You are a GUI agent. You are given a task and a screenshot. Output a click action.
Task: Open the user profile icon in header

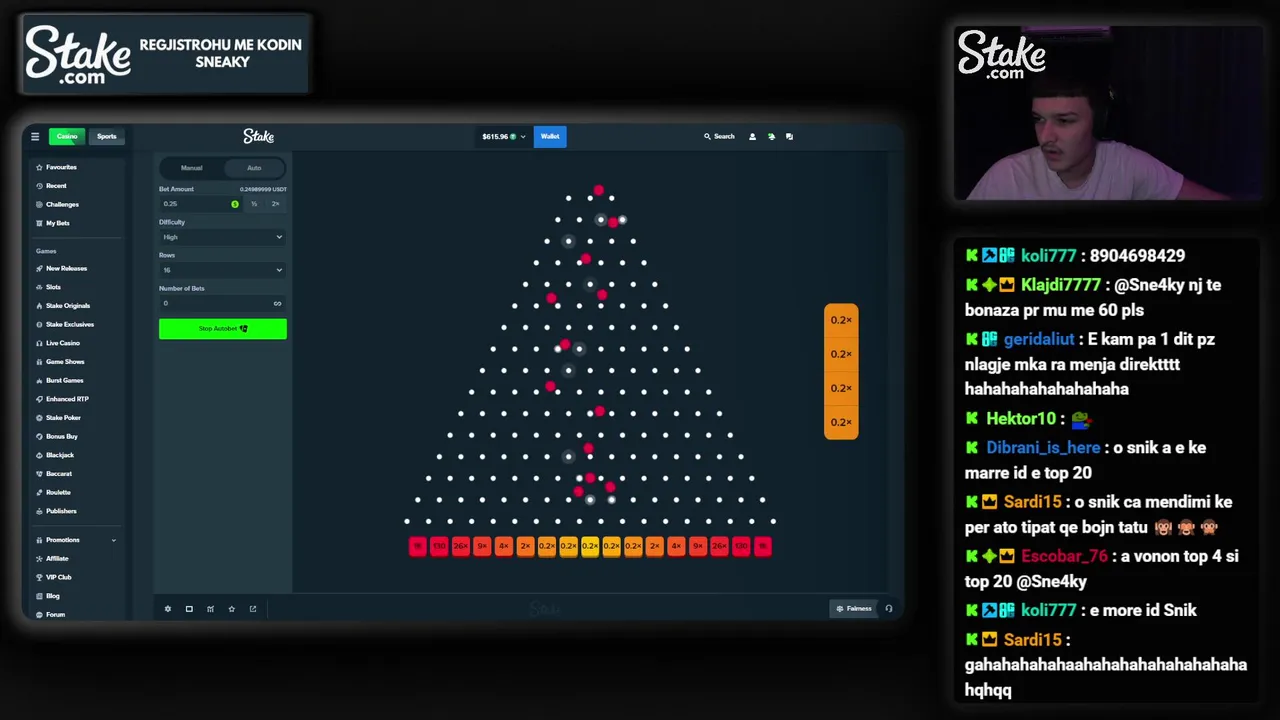pos(752,137)
